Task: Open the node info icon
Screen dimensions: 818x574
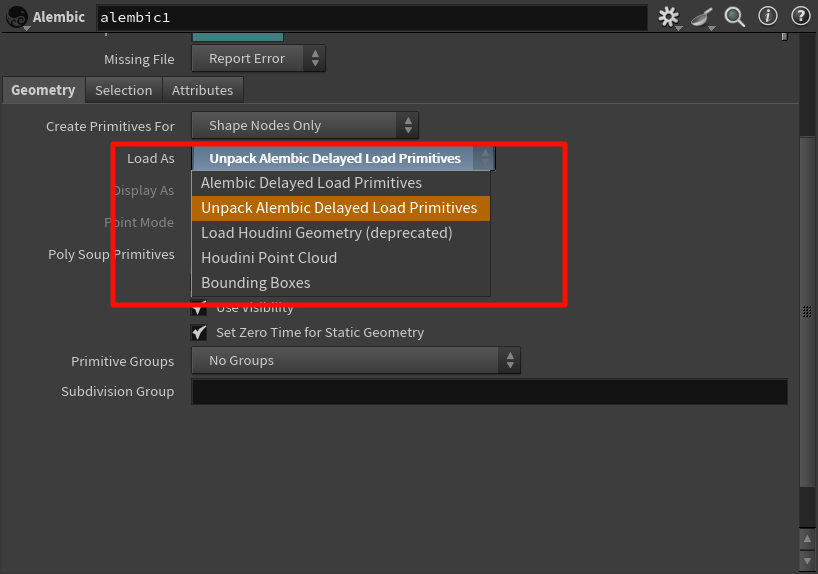Action: (x=767, y=16)
